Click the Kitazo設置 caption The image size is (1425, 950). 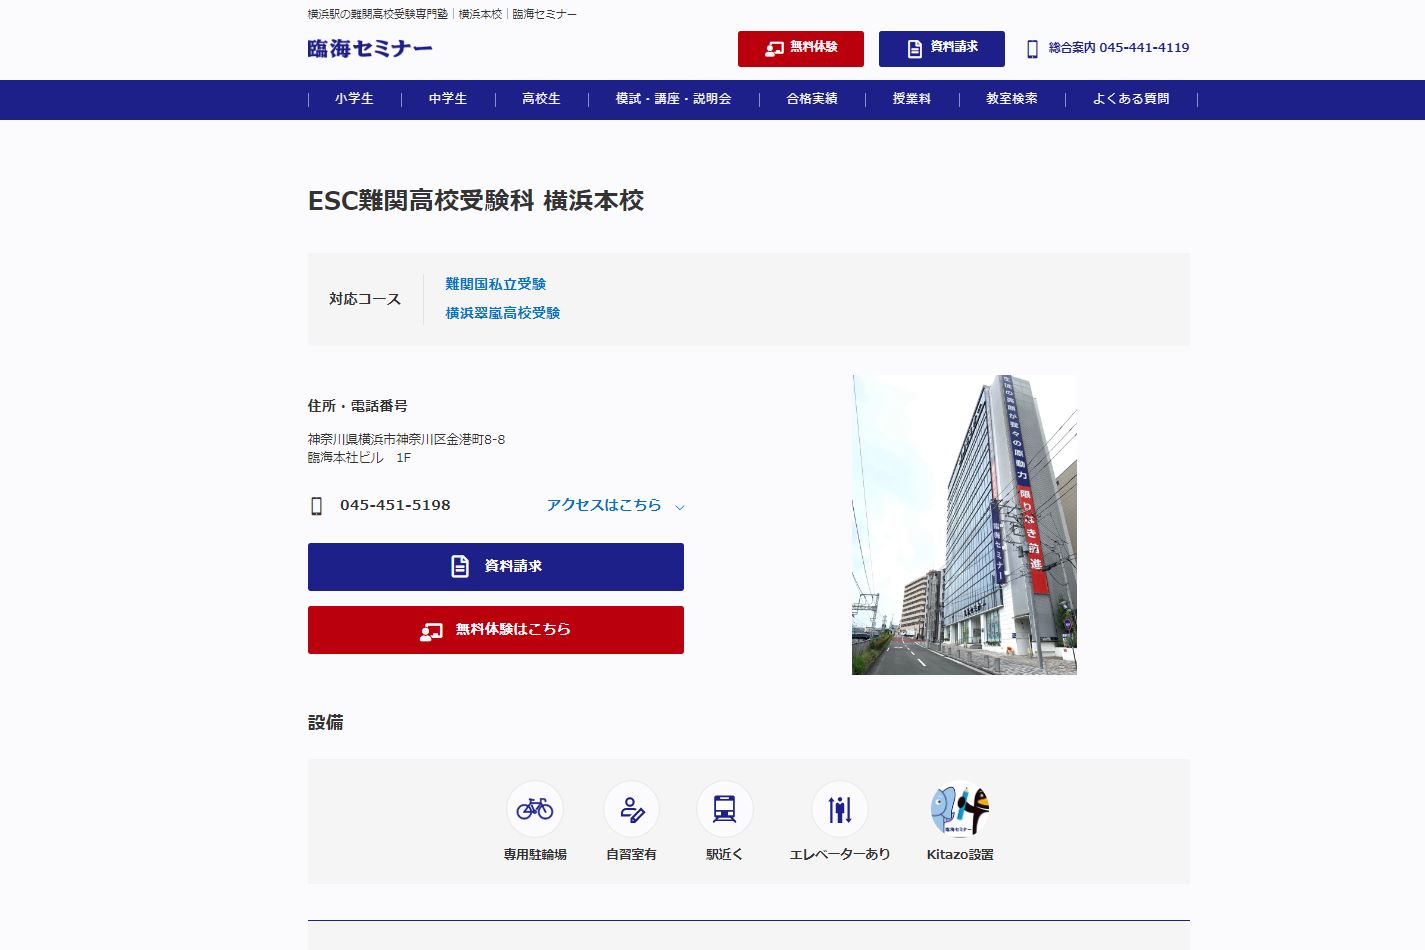tap(960, 855)
